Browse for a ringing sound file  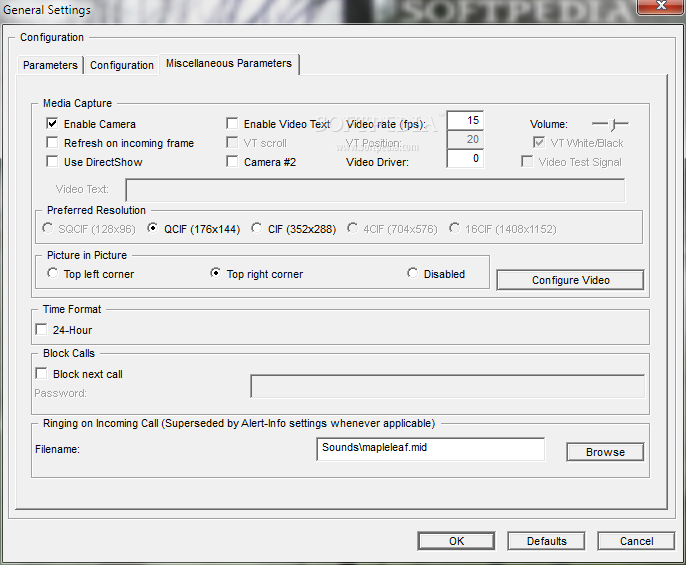click(x=605, y=452)
